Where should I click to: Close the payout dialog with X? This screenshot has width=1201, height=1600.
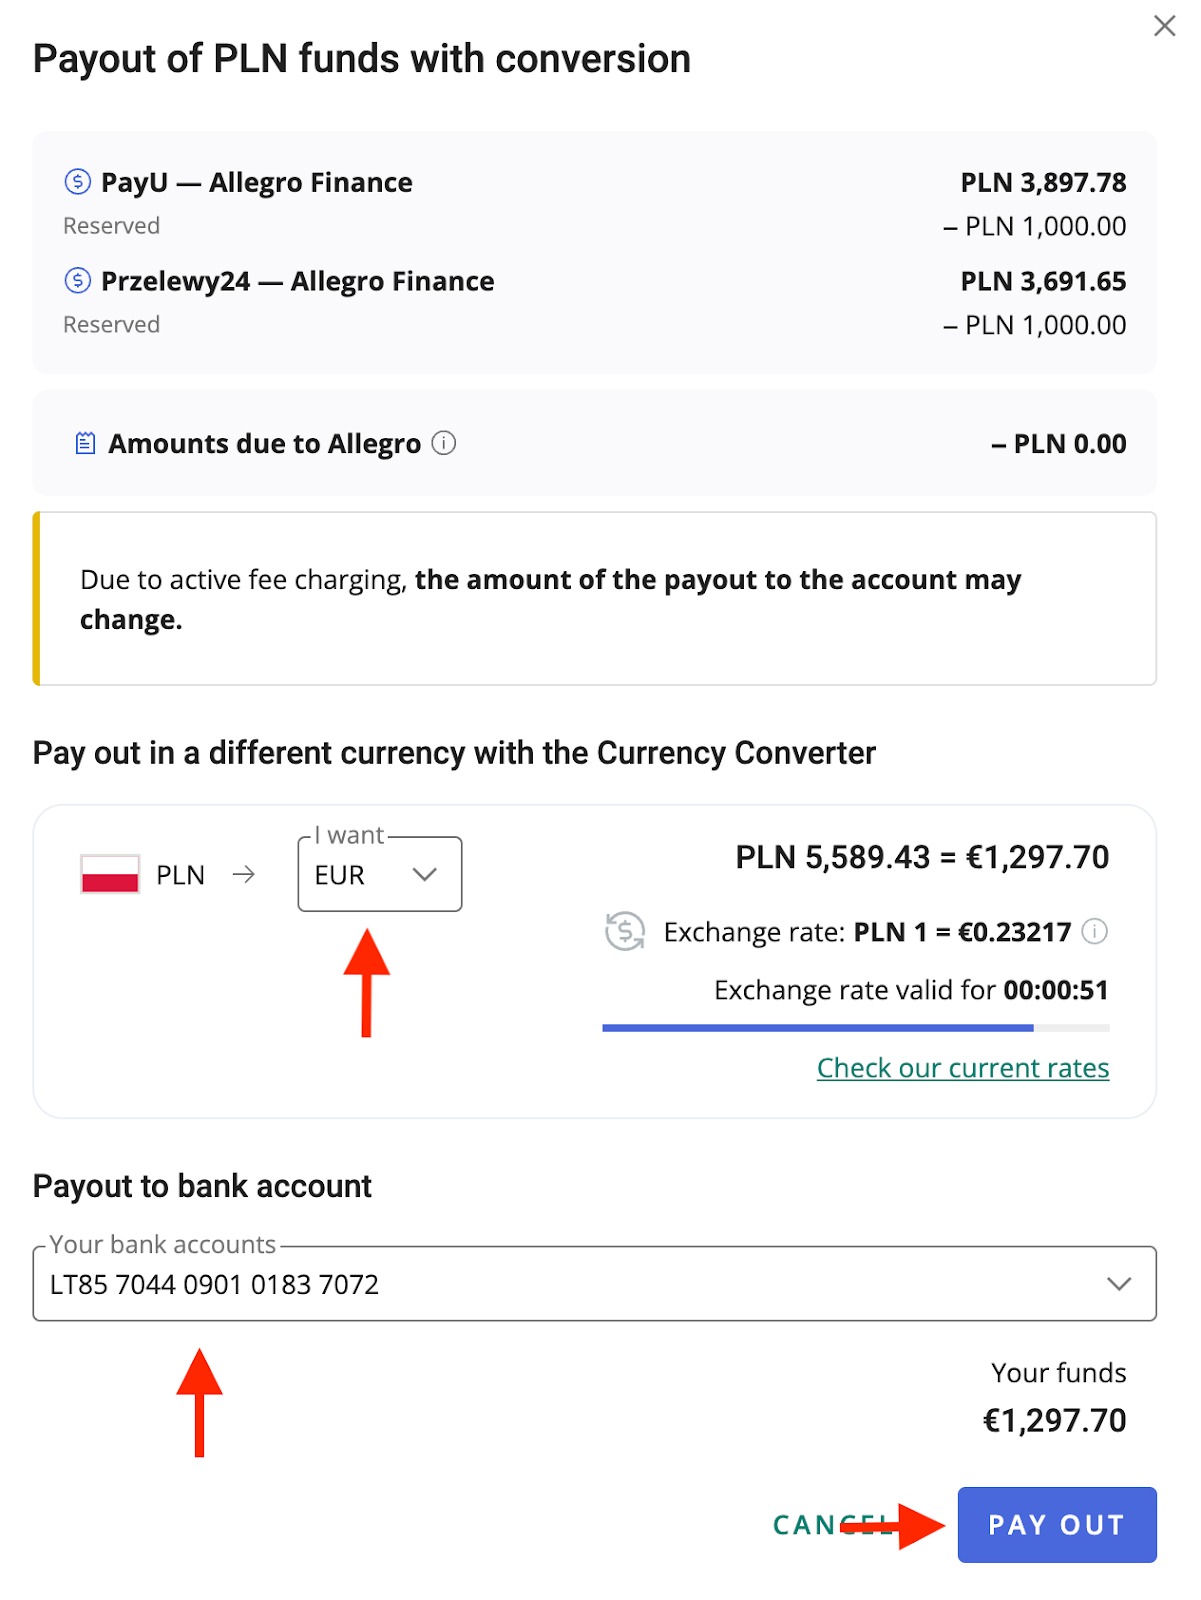(x=1164, y=26)
